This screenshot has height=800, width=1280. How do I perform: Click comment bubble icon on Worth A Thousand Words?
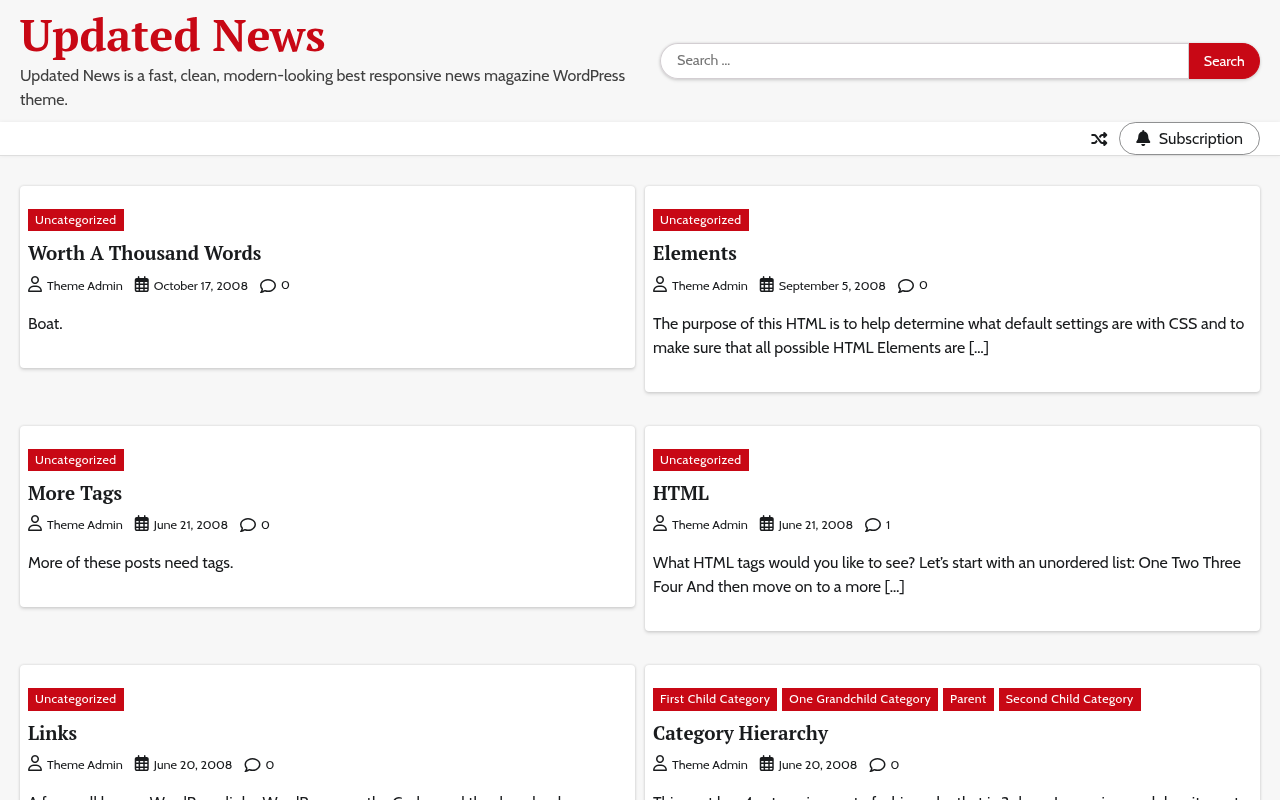(x=268, y=285)
